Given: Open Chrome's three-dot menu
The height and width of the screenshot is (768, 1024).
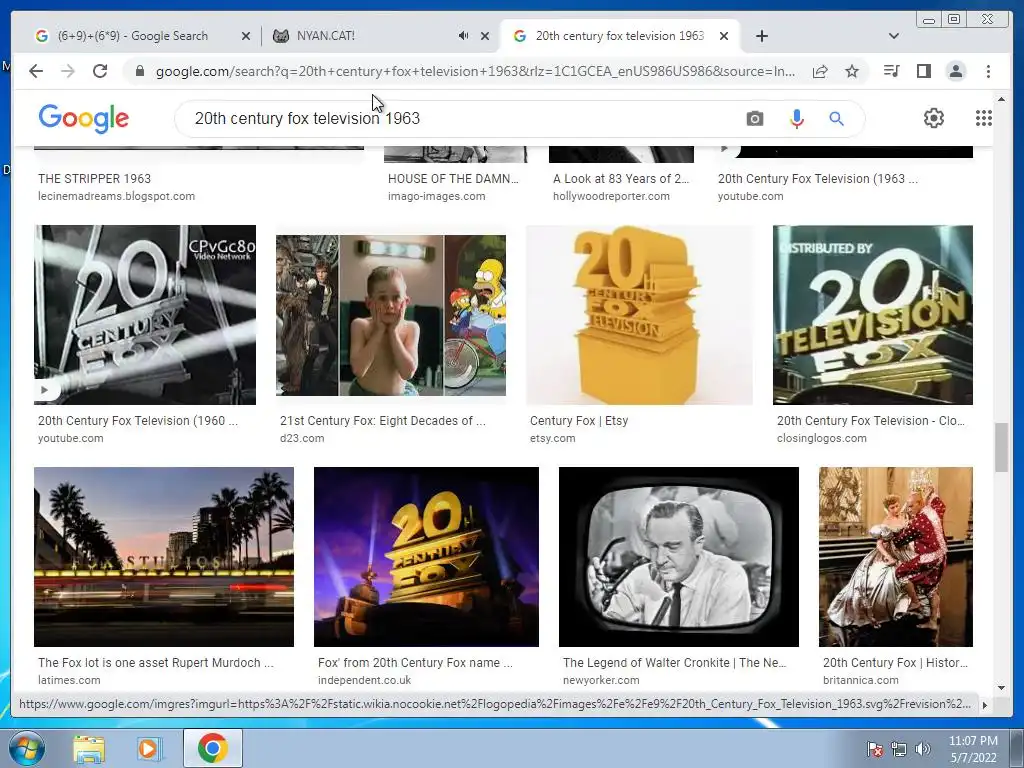Looking at the screenshot, I should click(988, 71).
